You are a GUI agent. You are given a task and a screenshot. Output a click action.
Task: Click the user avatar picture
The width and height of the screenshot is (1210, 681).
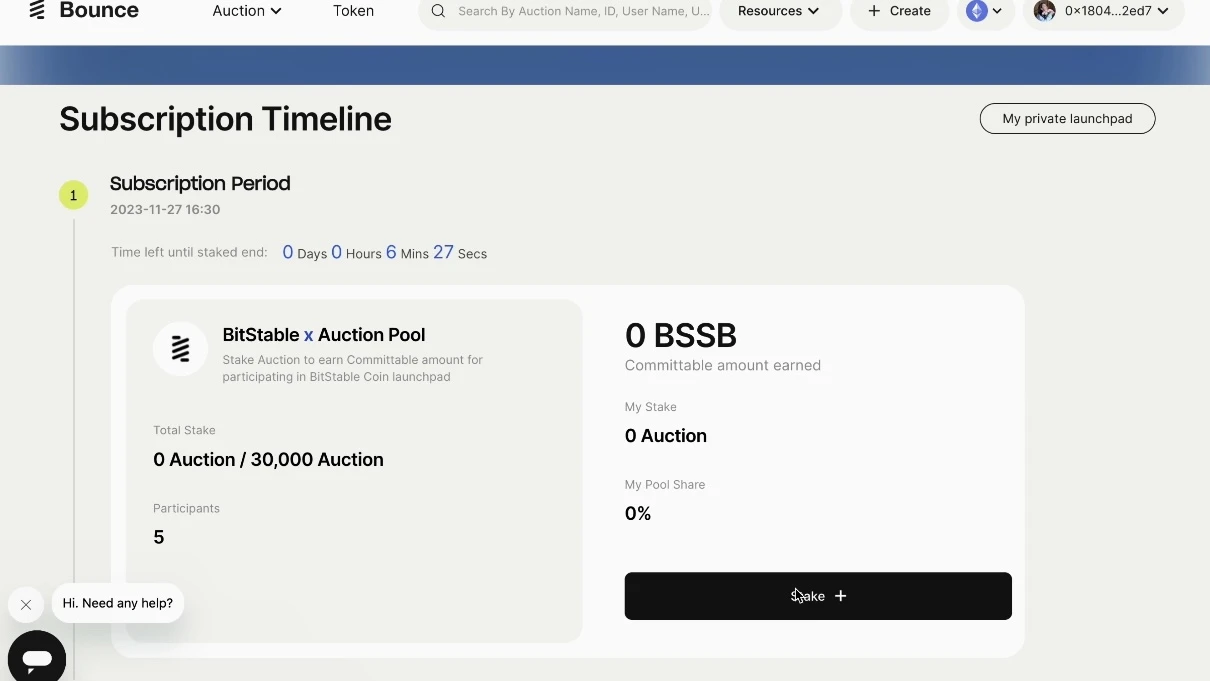(x=1044, y=10)
